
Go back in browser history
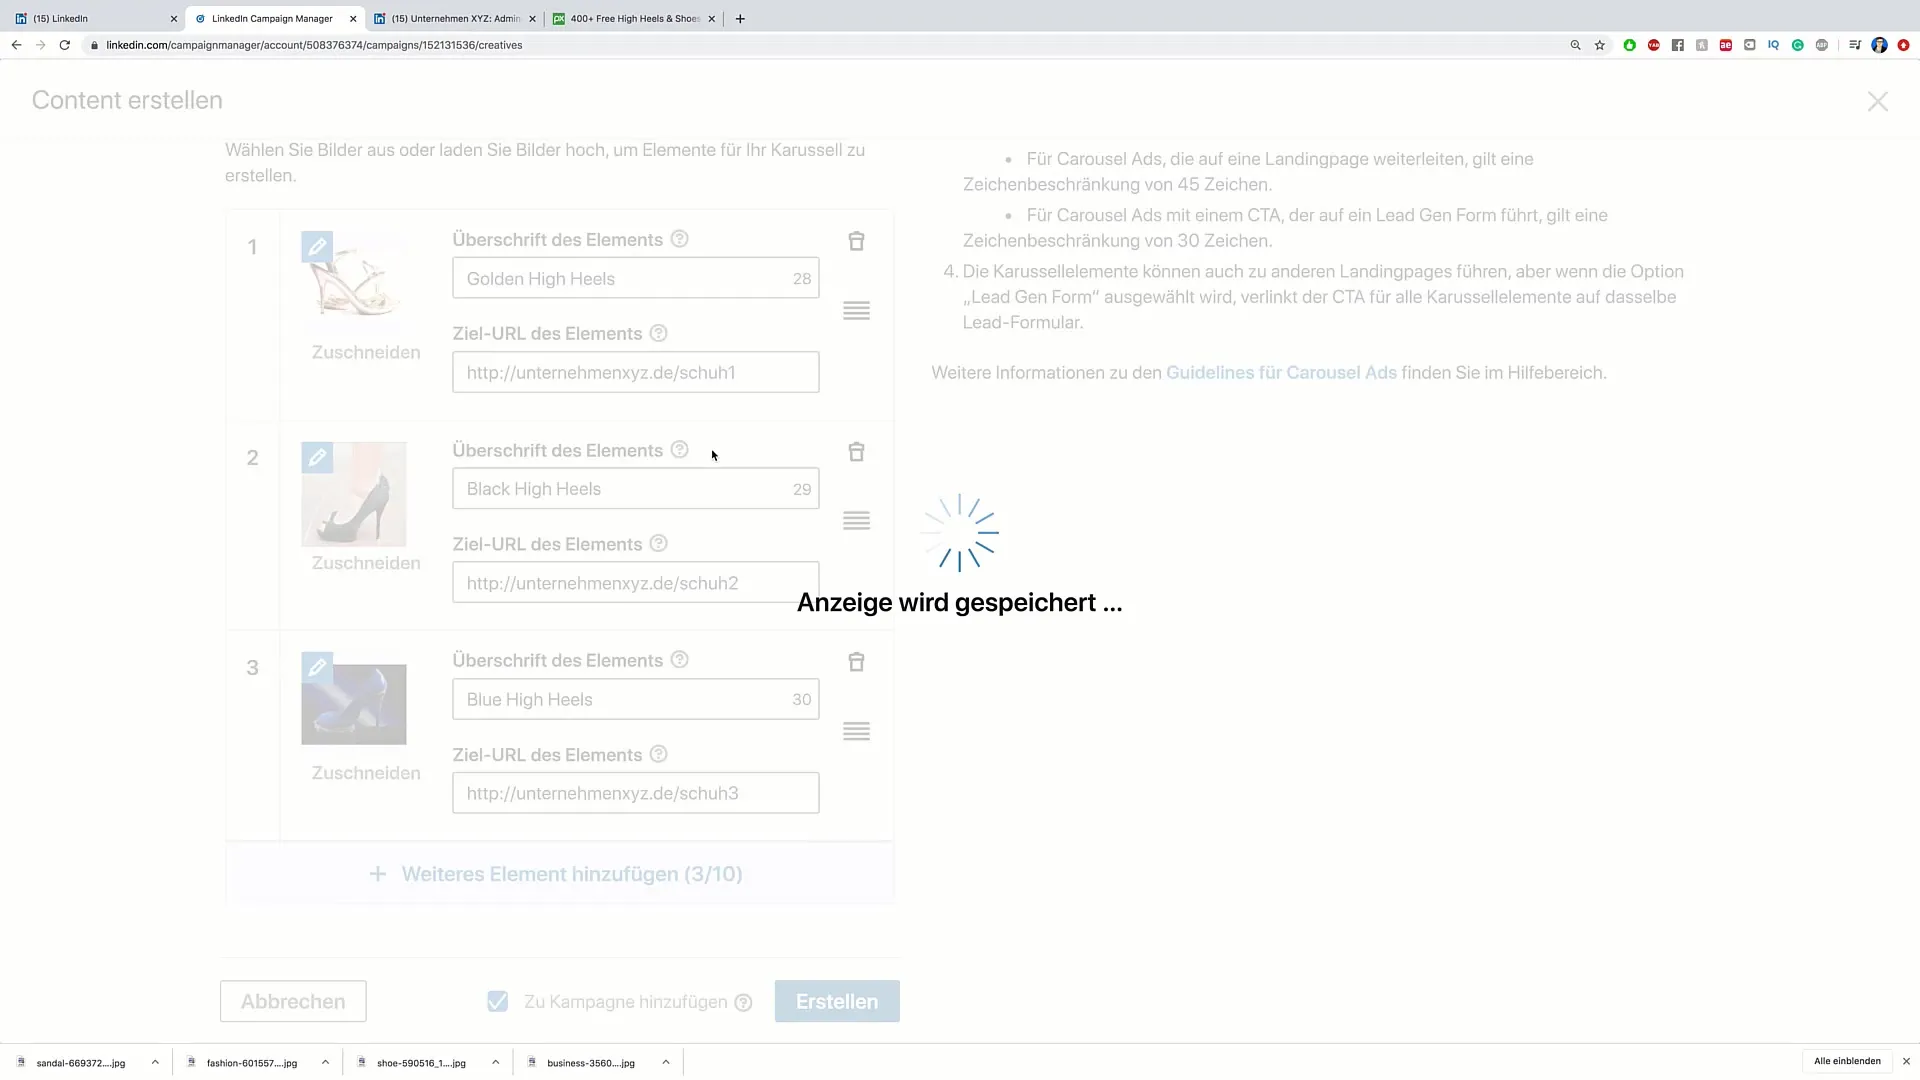click(17, 45)
